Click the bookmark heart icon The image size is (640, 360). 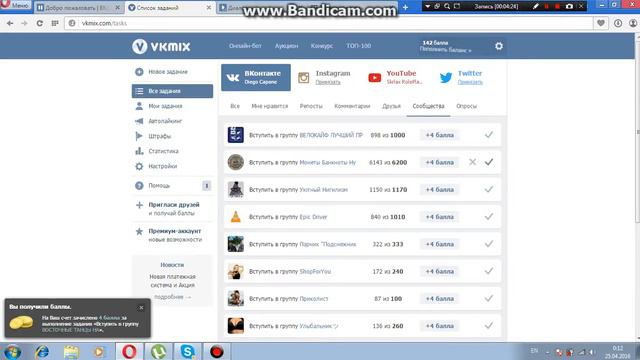pyautogui.click(x=600, y=23)
